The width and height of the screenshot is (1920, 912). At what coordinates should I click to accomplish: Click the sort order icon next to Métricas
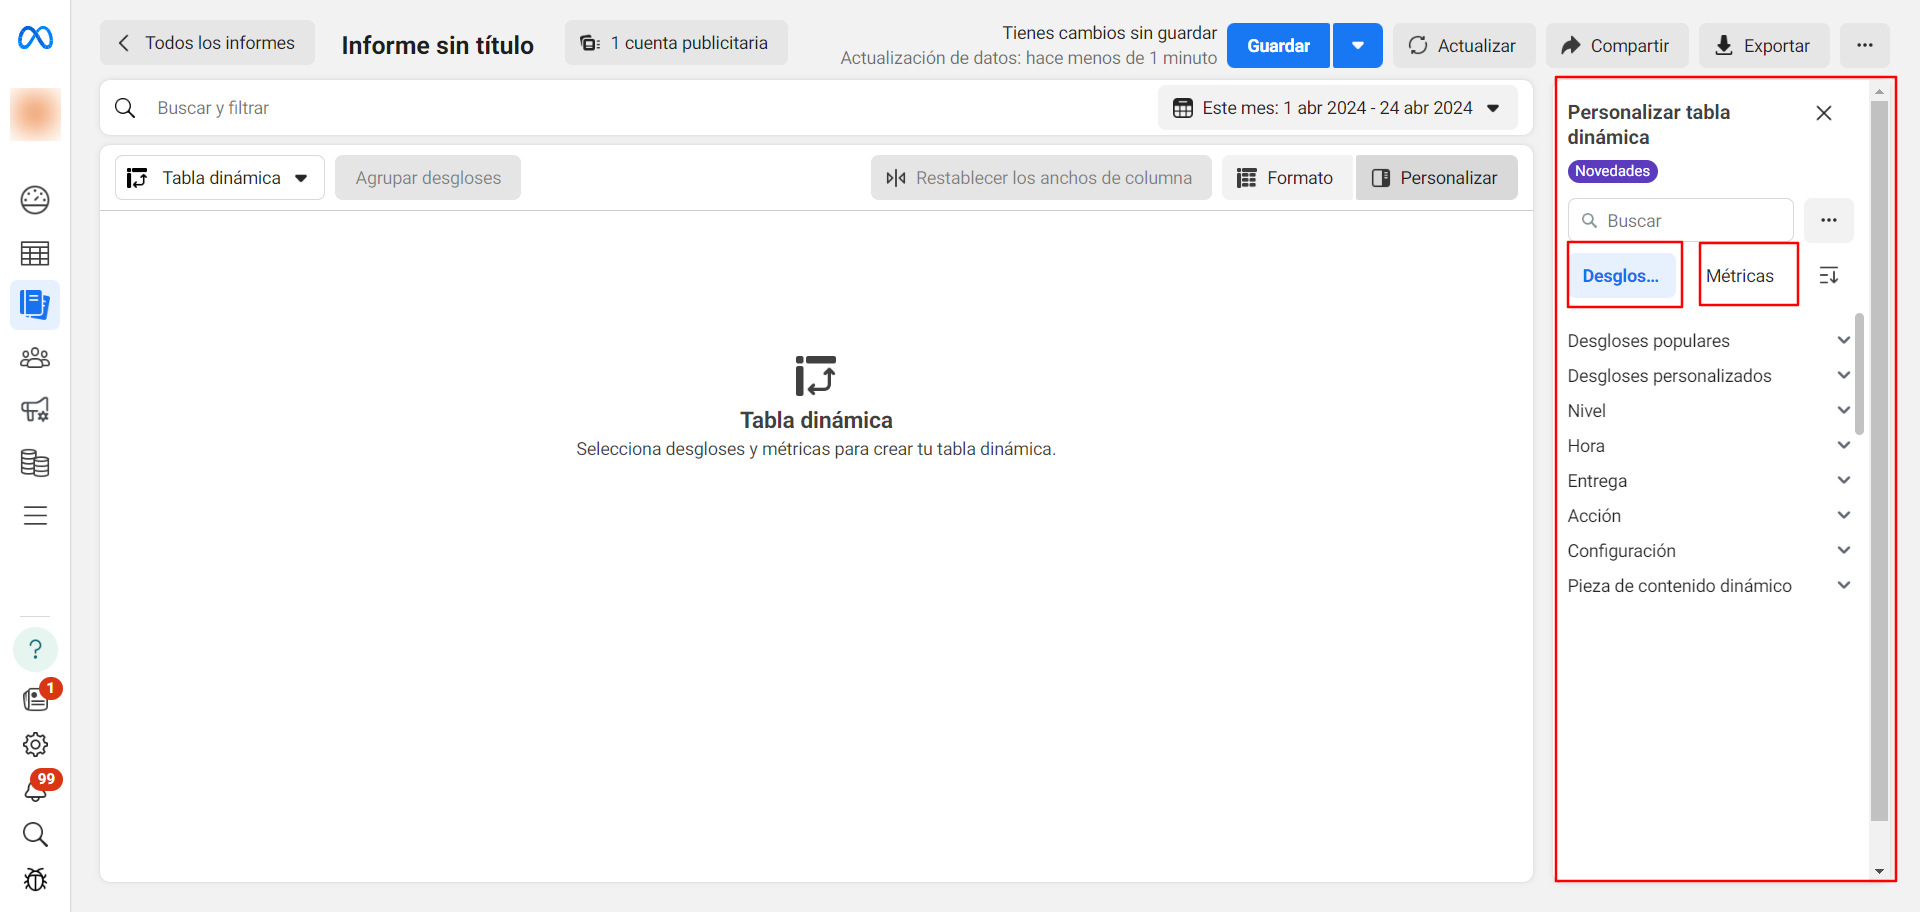coord(1829,276)
